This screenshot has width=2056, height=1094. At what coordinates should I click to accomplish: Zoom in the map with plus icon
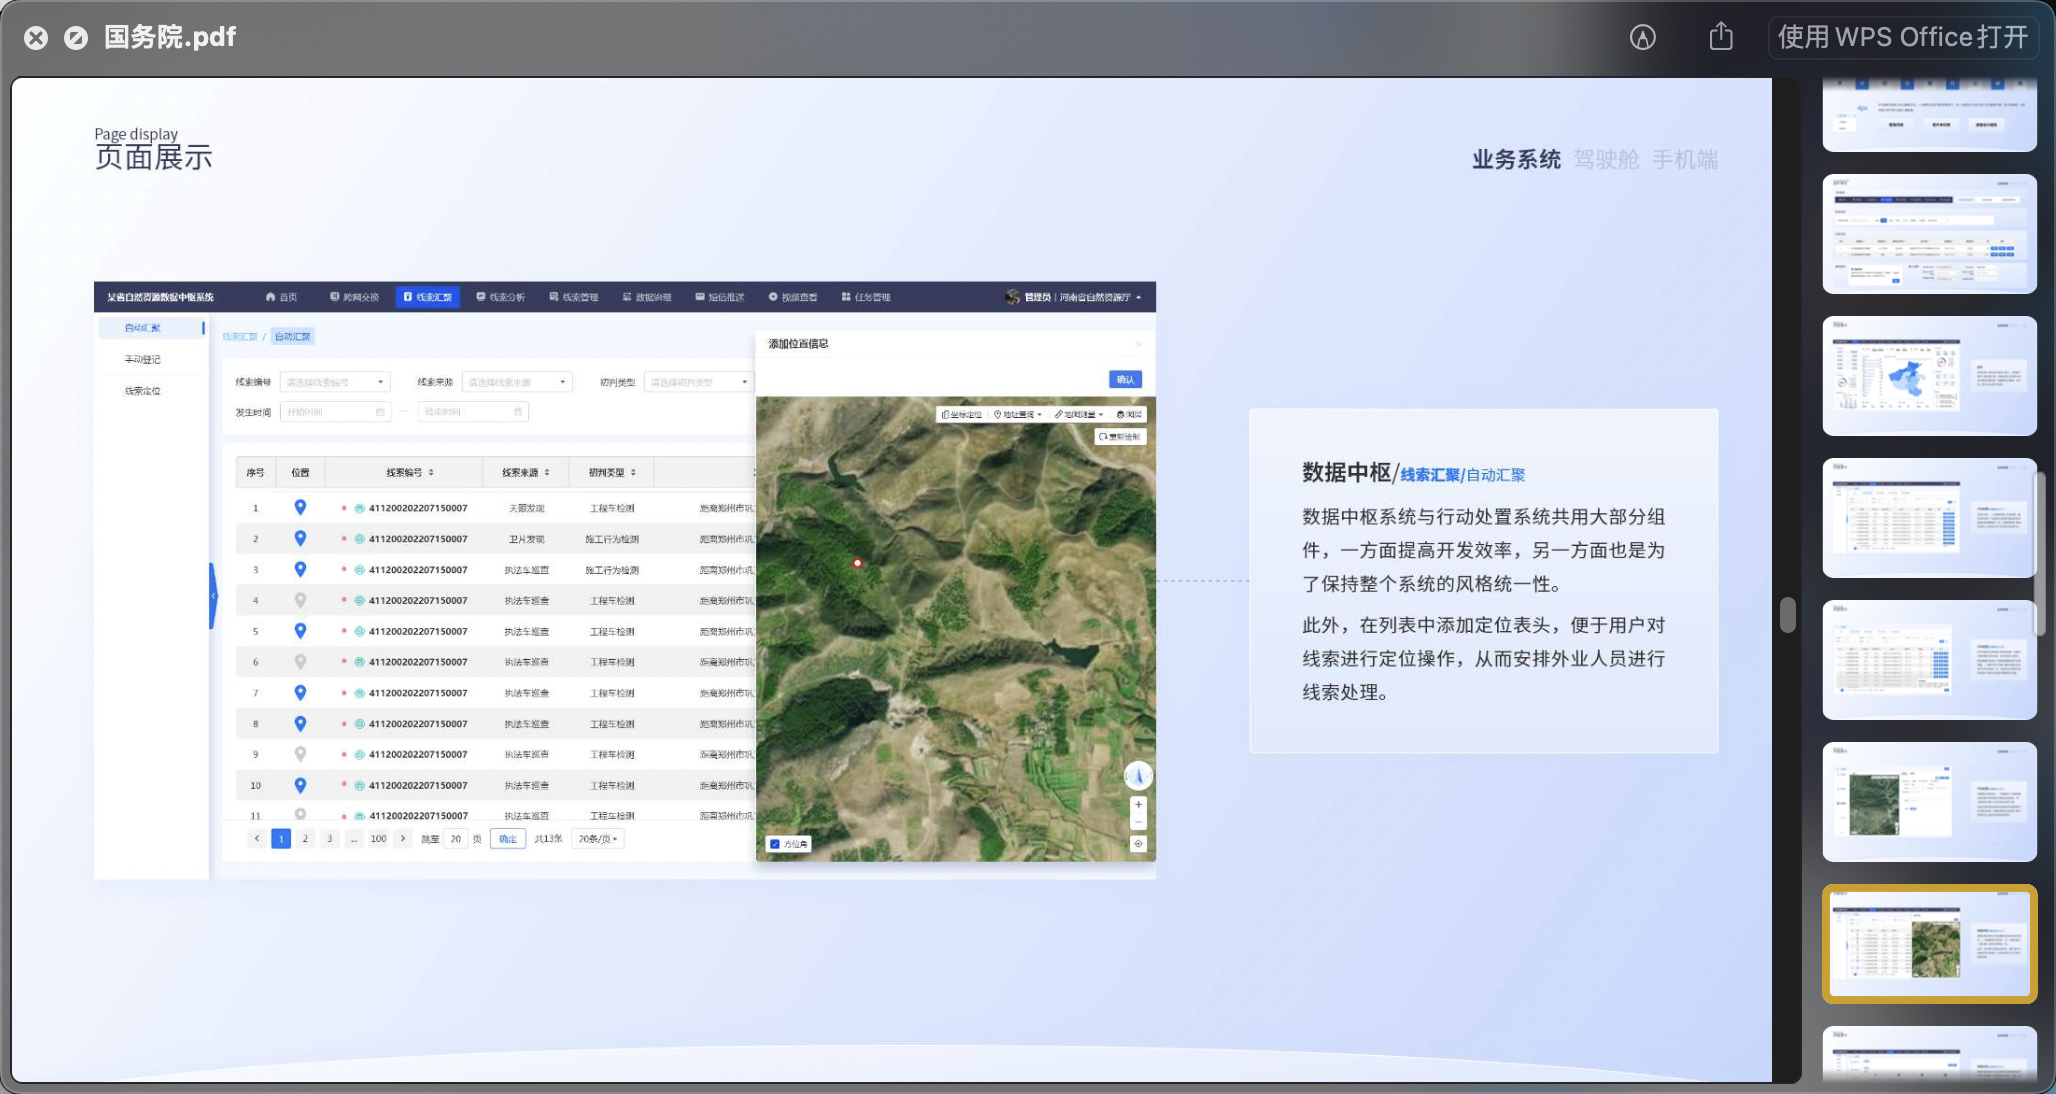(1138, 805)
